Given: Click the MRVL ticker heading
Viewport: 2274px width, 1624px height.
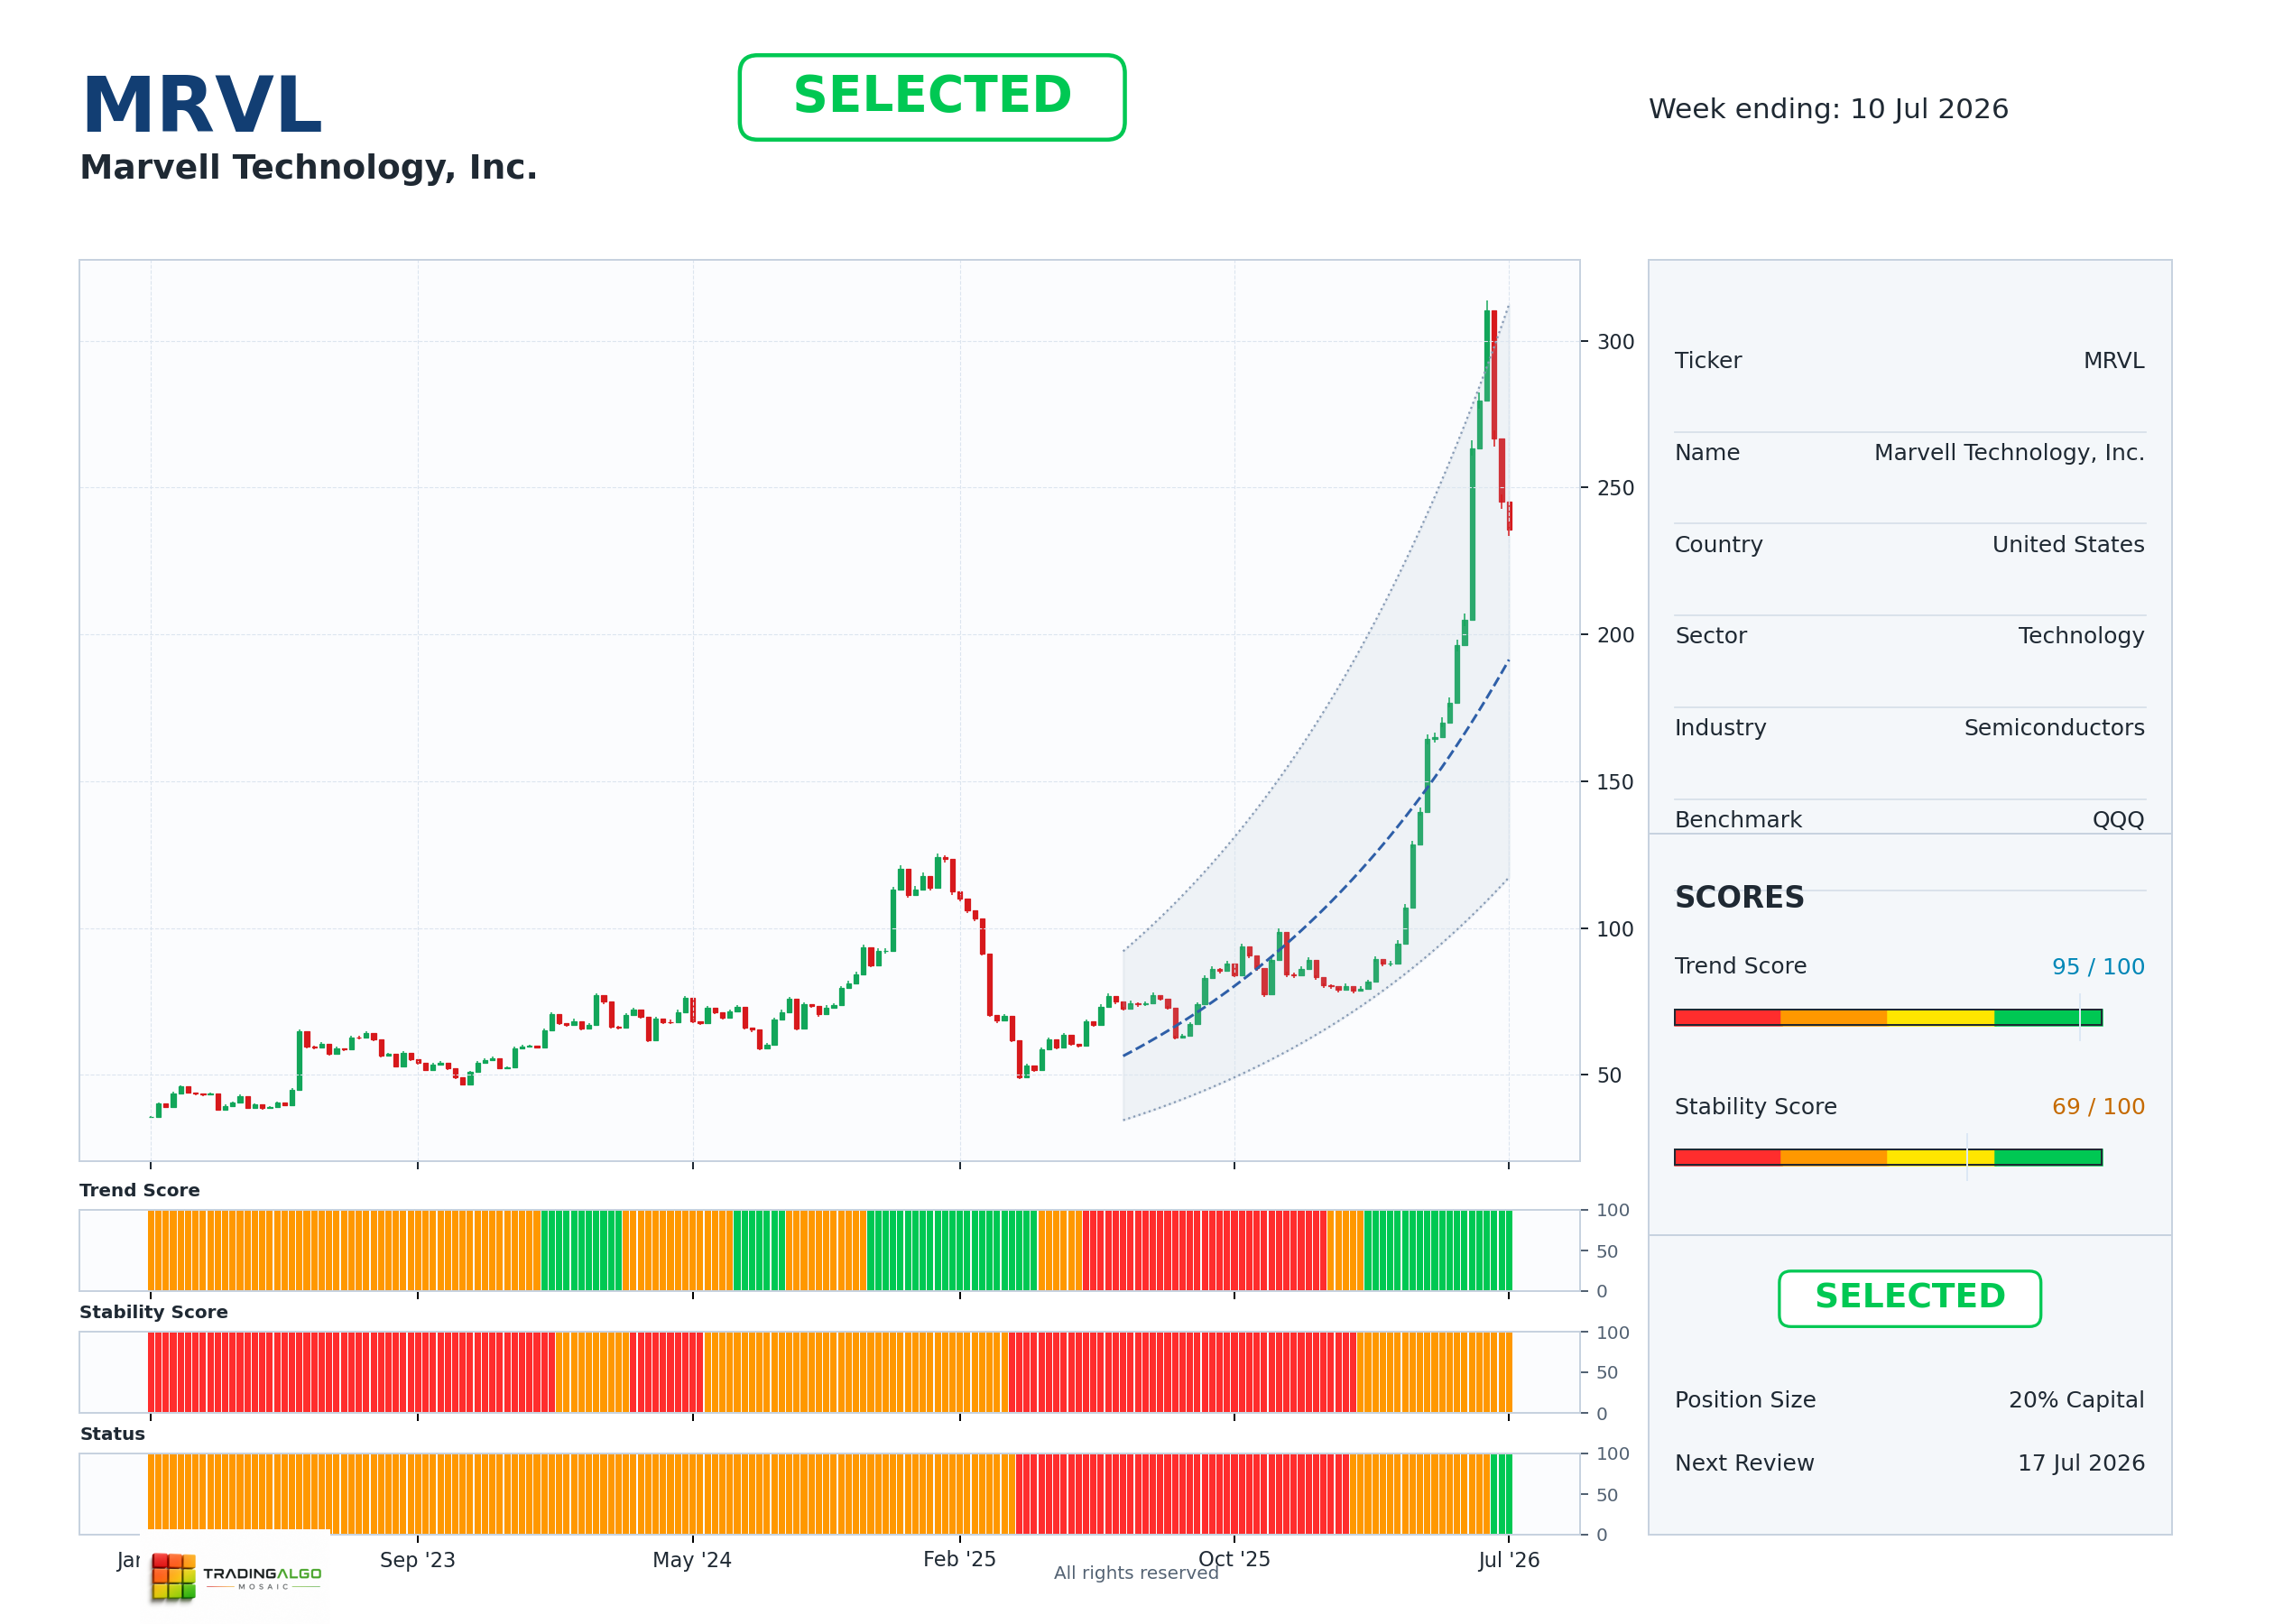Looking at the screenshot, I should point(202,105).
